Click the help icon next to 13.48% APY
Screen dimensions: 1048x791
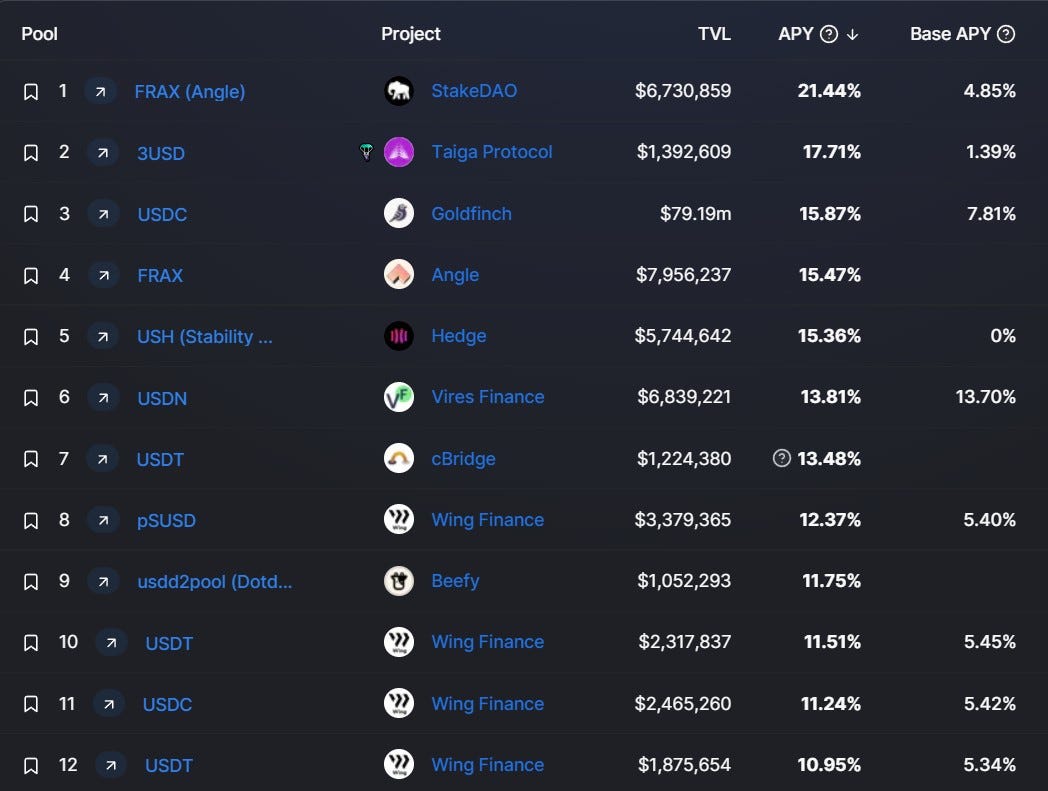[x=782, y=459]
